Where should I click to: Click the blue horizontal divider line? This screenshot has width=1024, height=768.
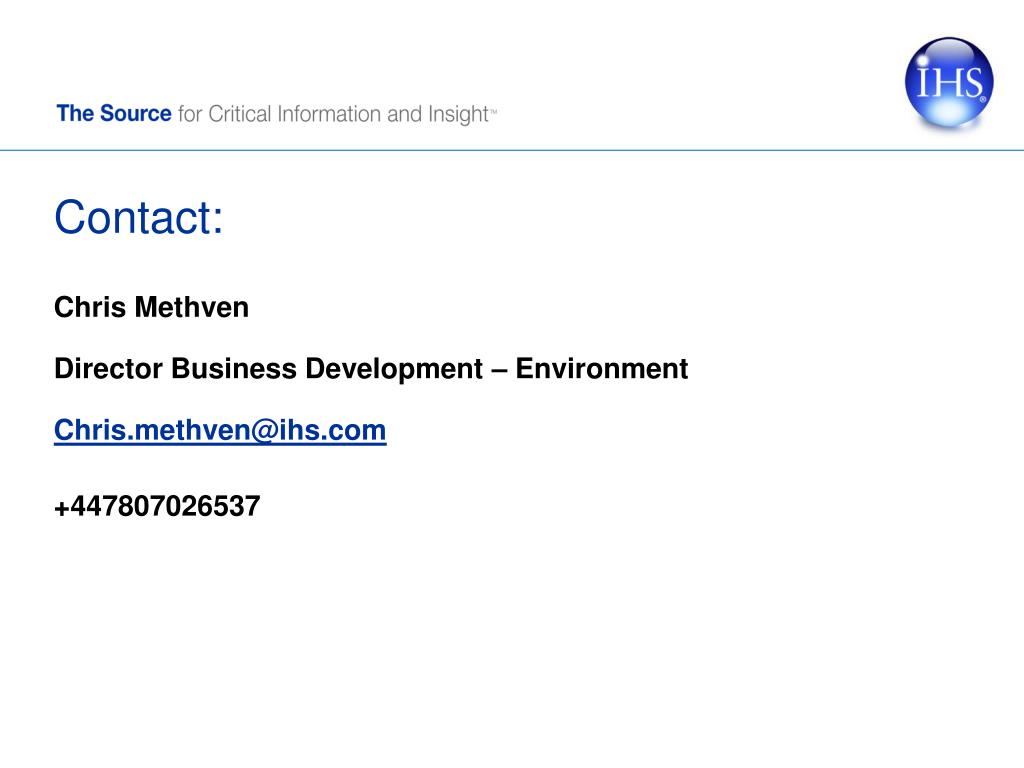pos(512,150)
